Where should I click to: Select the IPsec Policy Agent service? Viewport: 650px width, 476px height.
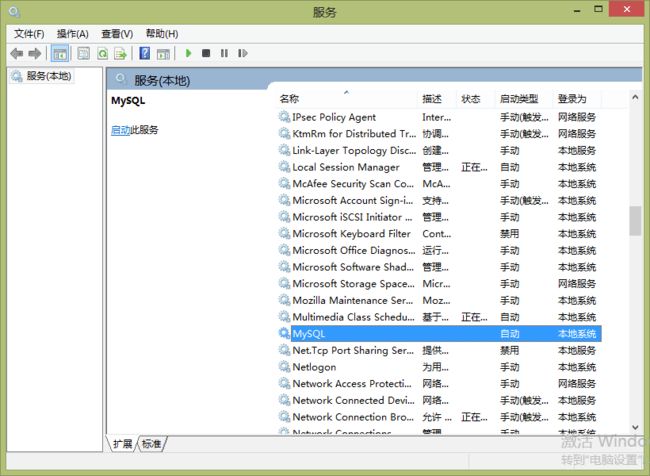click(x=439, y=117)
